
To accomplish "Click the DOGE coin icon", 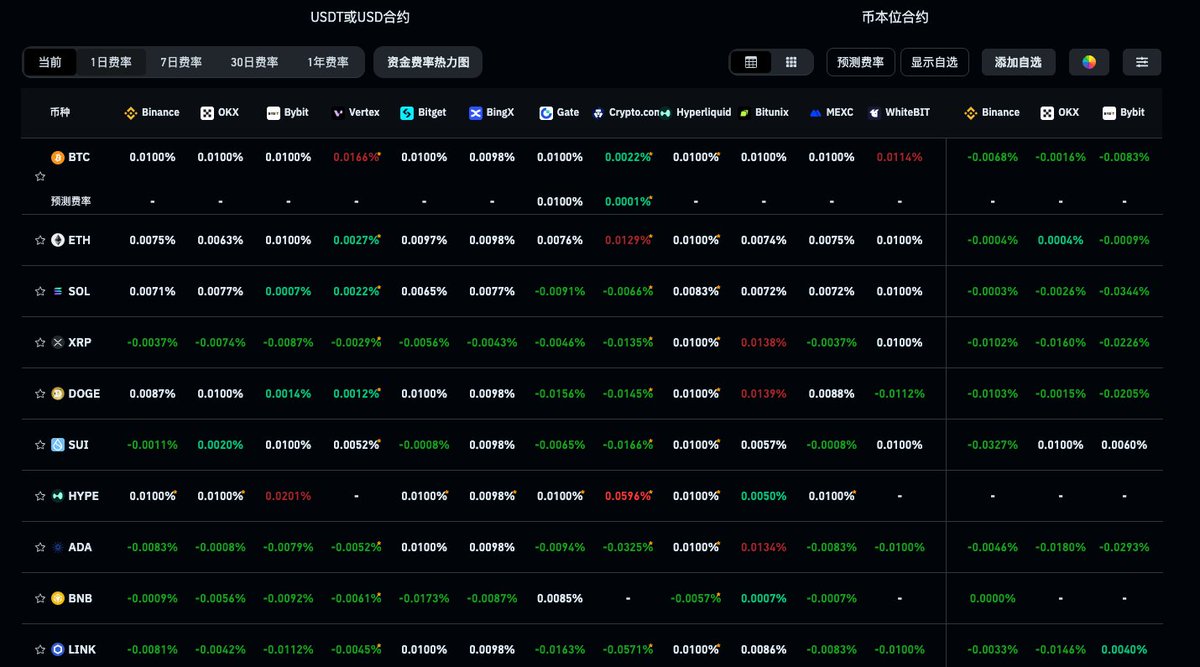I will point(58,393).
